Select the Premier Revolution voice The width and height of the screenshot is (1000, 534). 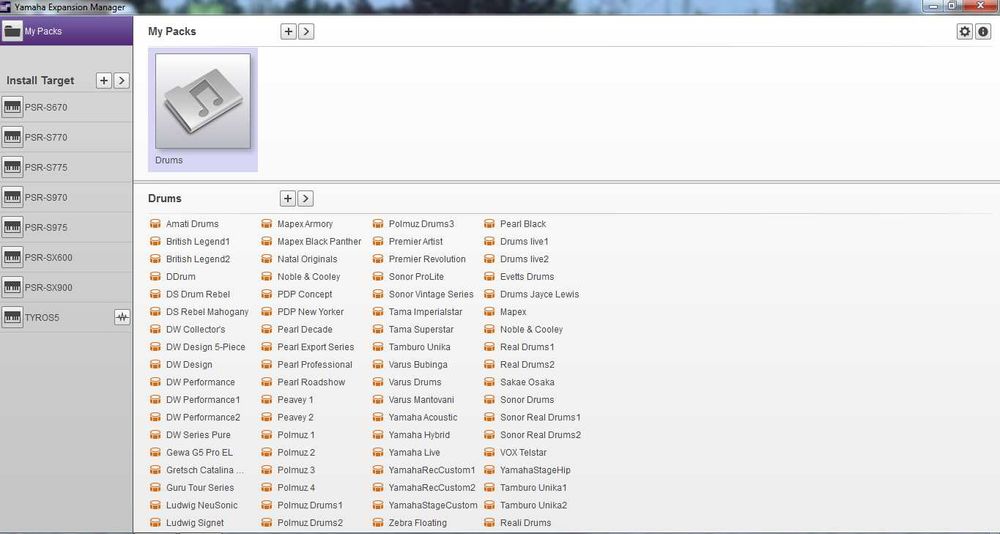point(427,259)
